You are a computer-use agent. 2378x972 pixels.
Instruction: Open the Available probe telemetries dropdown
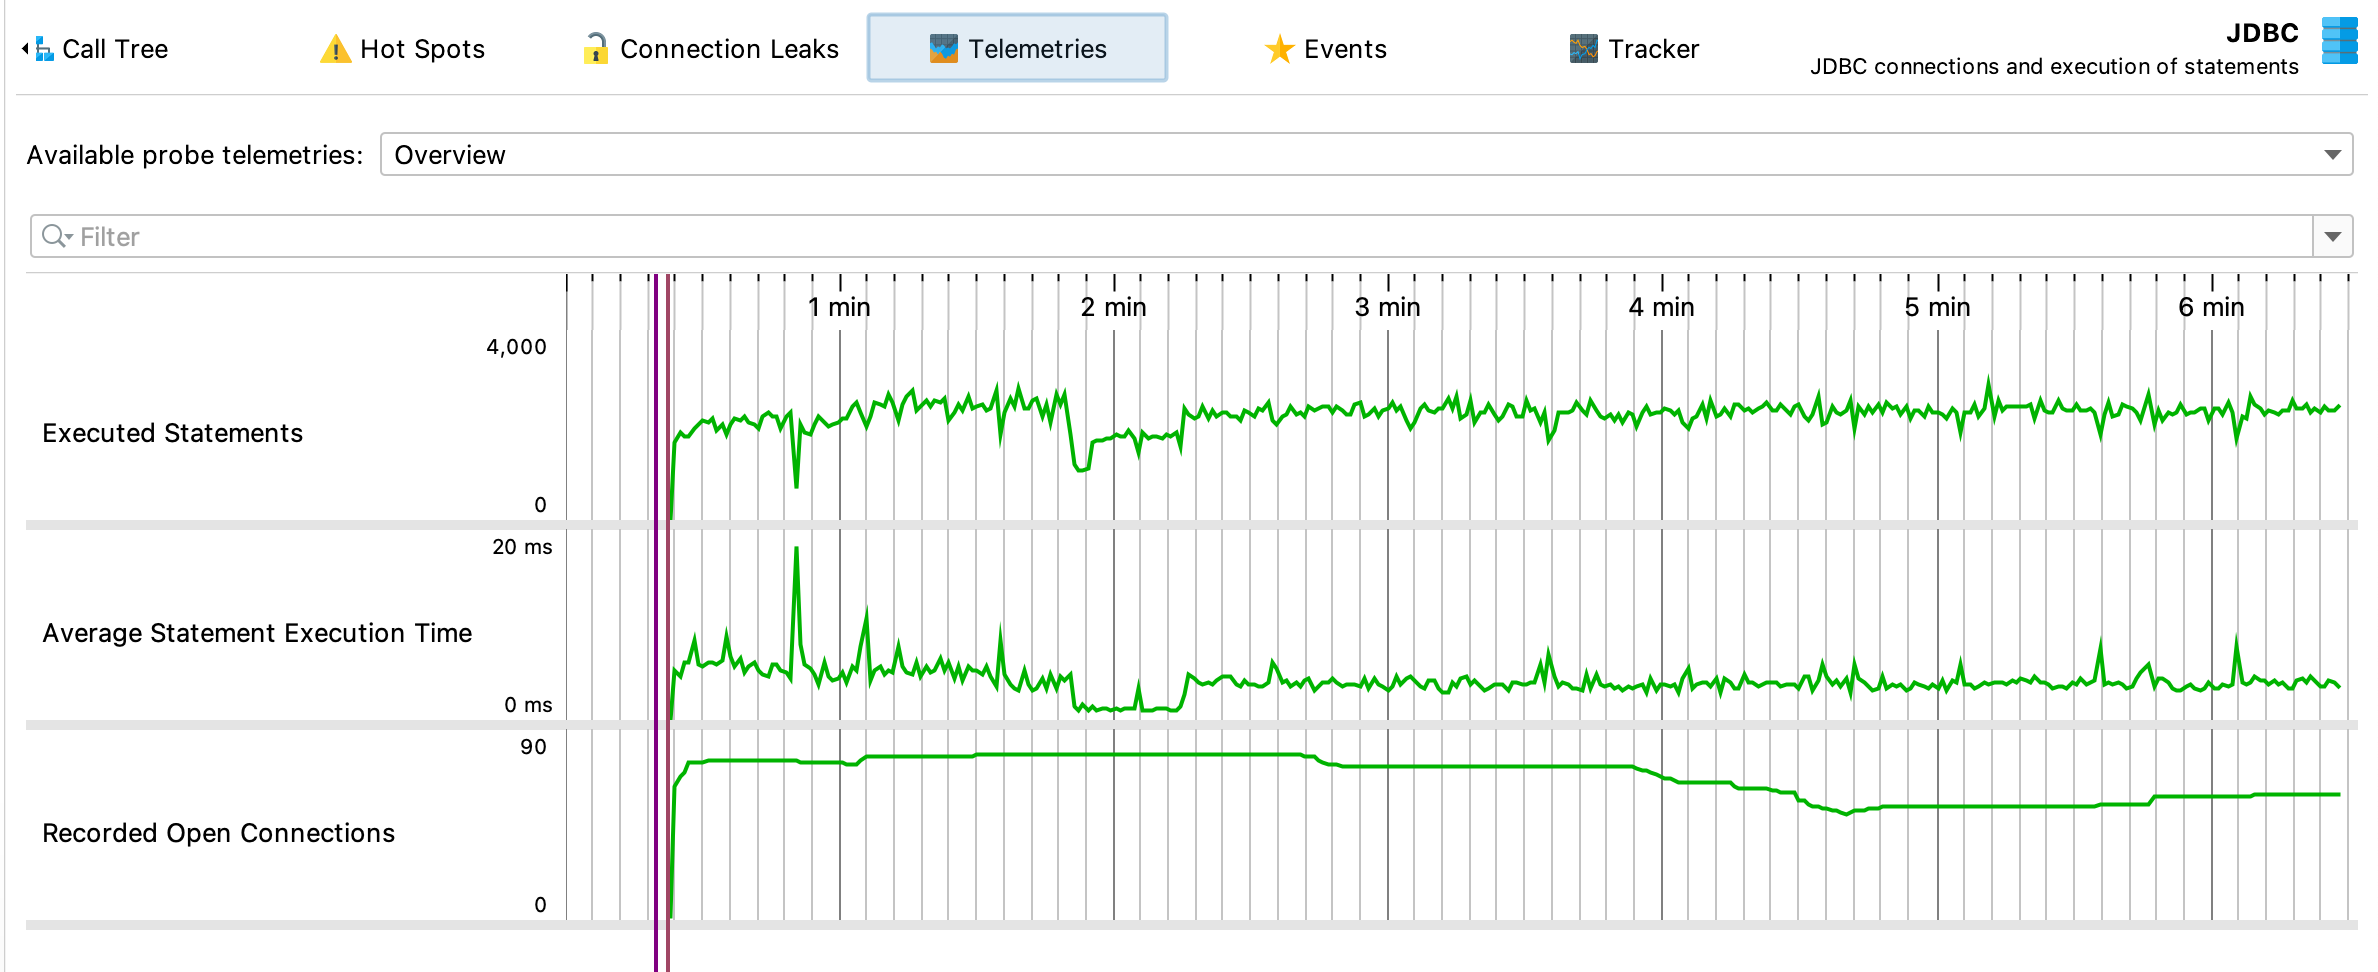(x=2332, y=155)
